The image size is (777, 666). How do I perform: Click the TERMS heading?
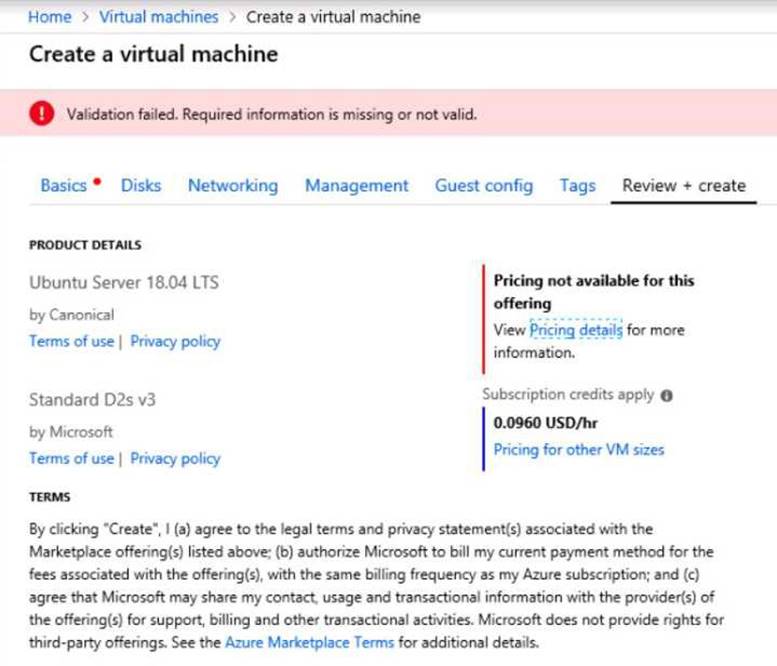(x=50, y=497)
